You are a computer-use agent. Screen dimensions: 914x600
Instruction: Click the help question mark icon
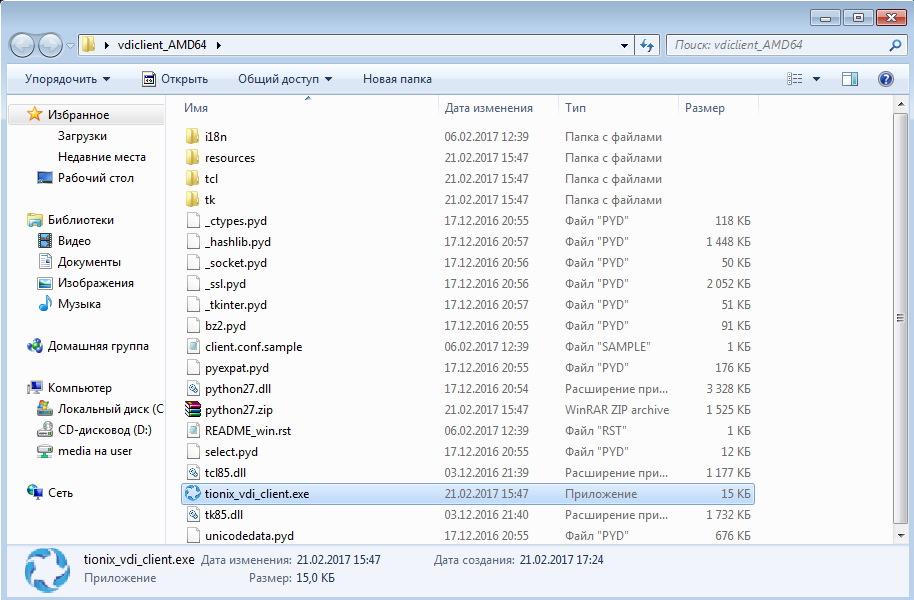(x=885, y=79)
